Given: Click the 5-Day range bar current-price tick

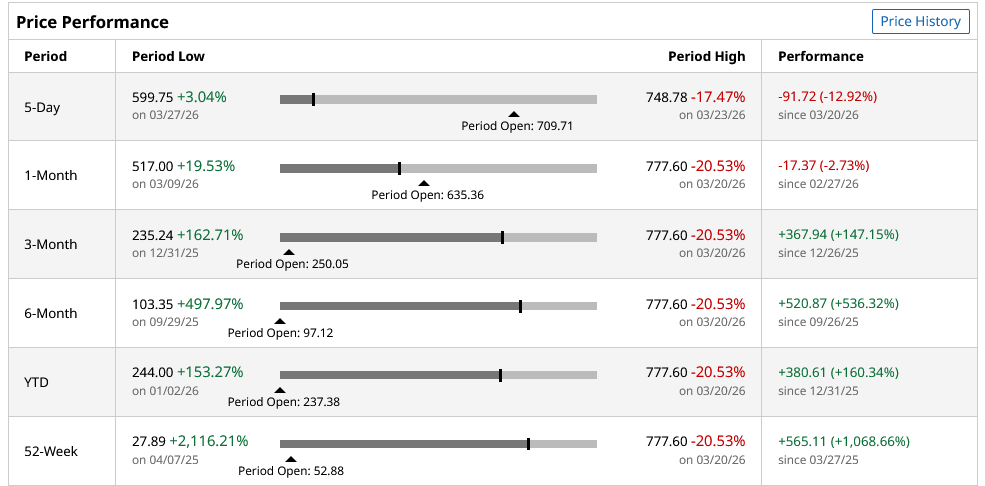Looking at the screenshot, I should [x=313, y=99].
